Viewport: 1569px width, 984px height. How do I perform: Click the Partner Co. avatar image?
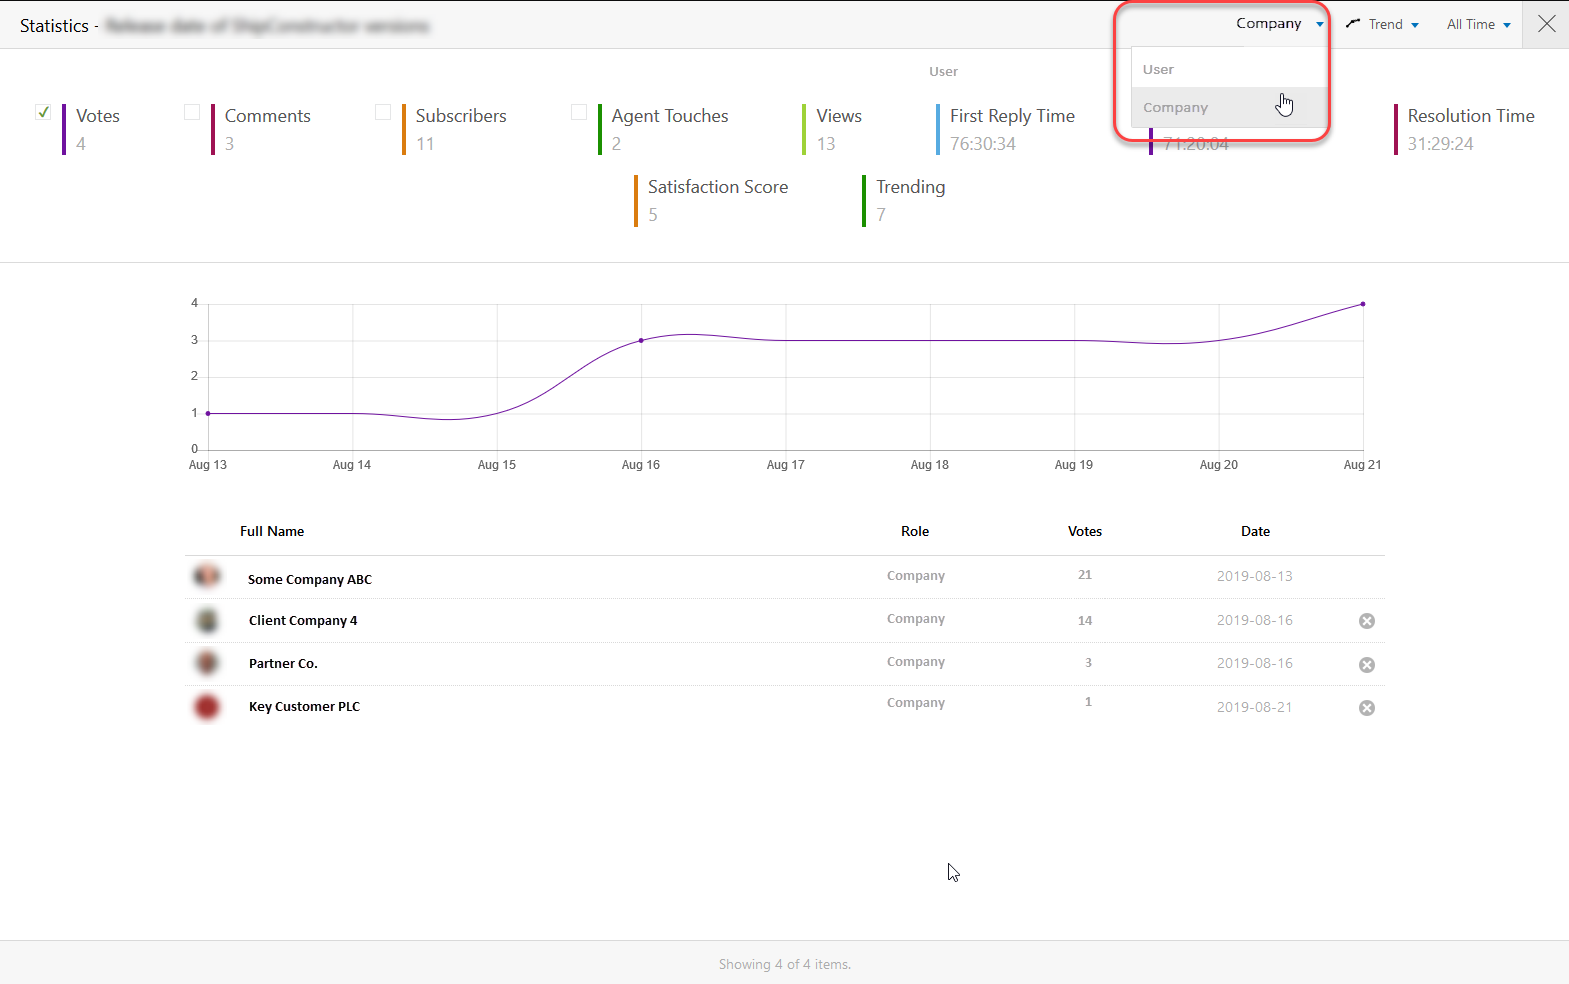click(207, 663)
